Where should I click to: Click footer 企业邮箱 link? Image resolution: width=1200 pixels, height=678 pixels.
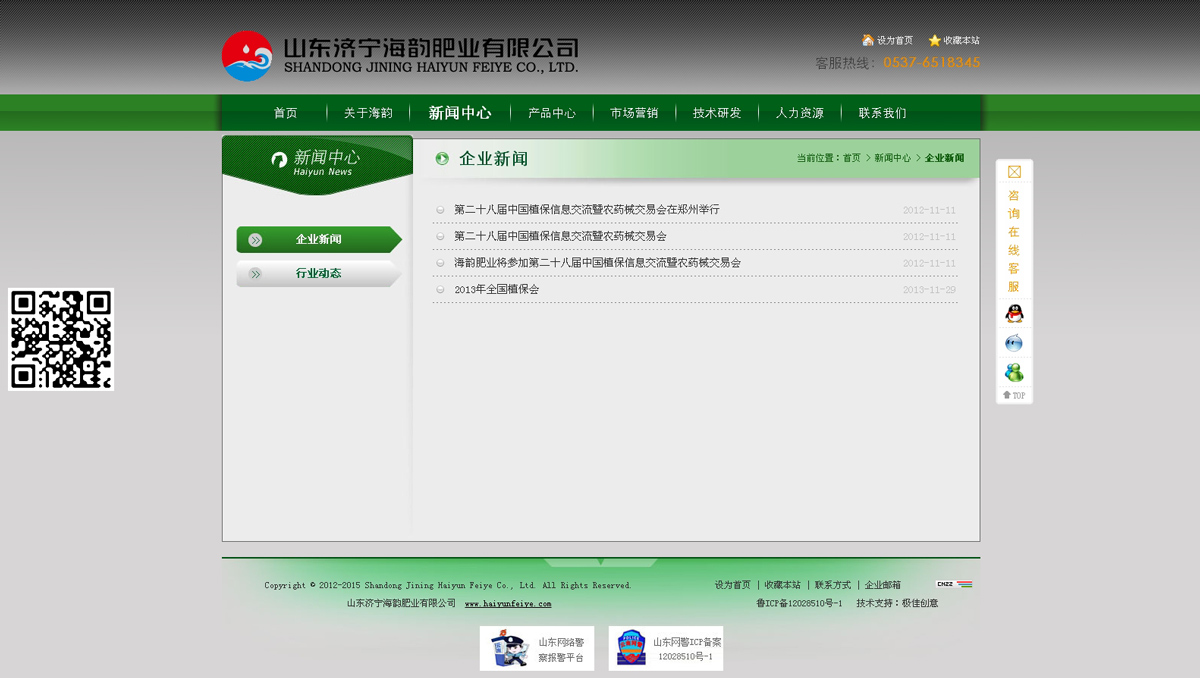[x=883, y=585]
